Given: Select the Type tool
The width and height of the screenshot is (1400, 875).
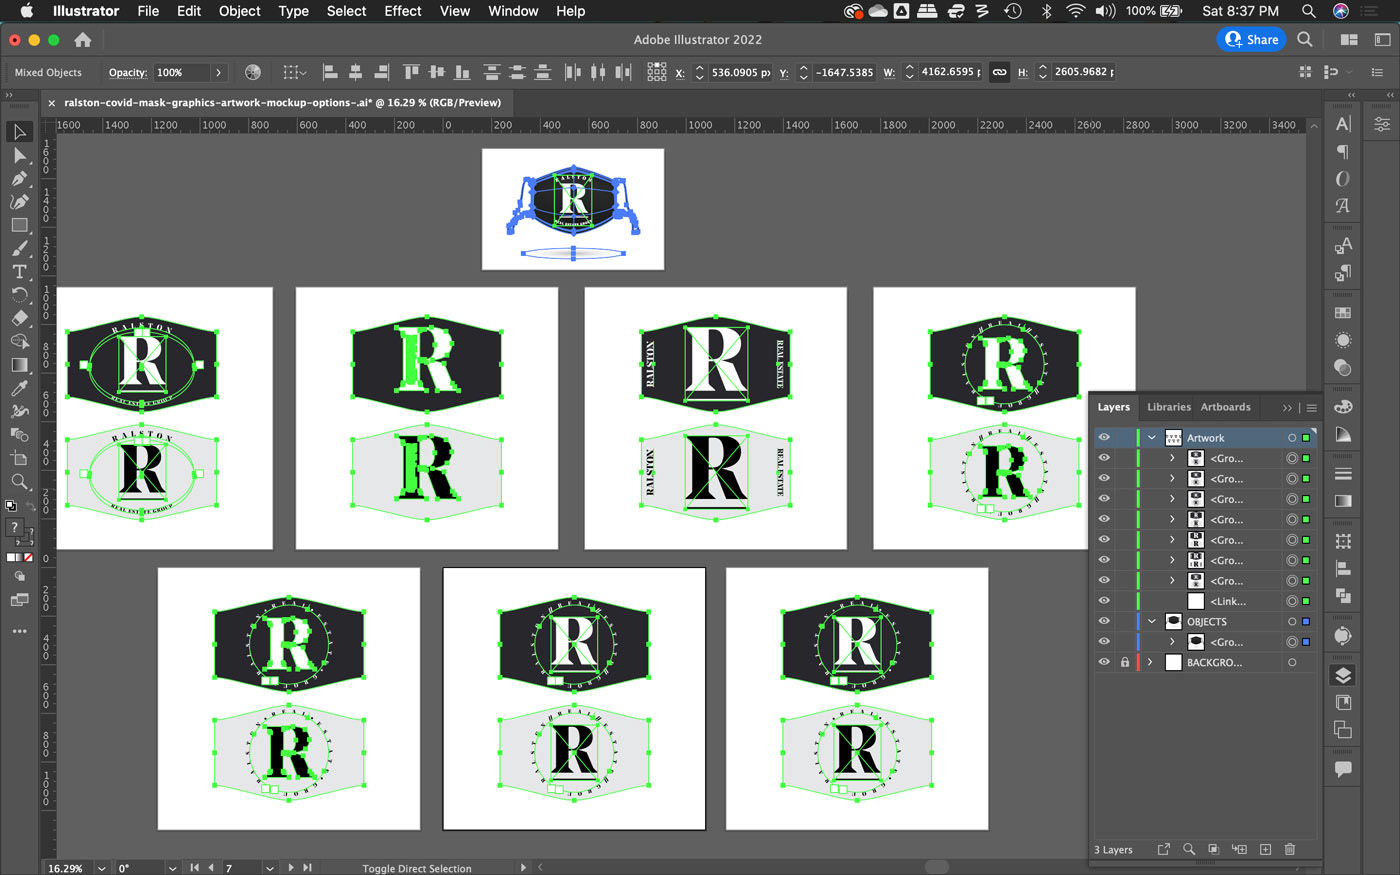Looking at the screenshot, I should [x=19, y=271].
